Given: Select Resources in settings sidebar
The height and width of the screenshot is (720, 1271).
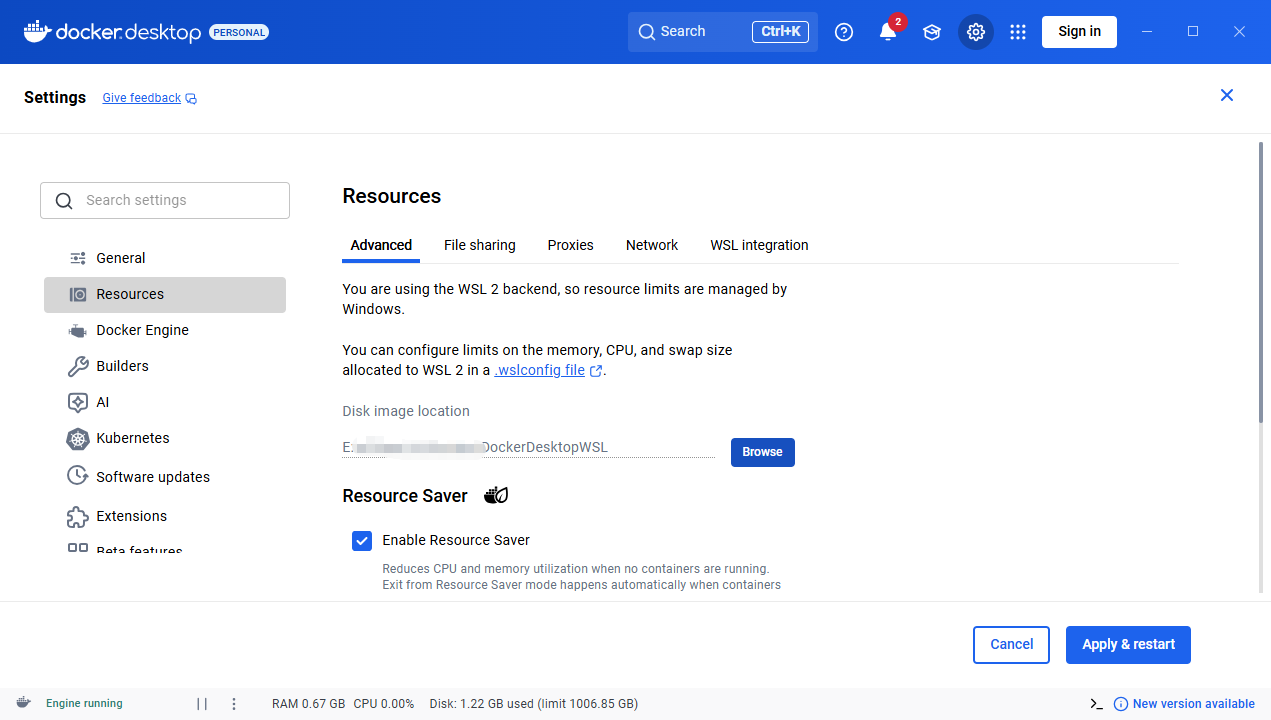Looking at the screenshot, I should [165, 294].
